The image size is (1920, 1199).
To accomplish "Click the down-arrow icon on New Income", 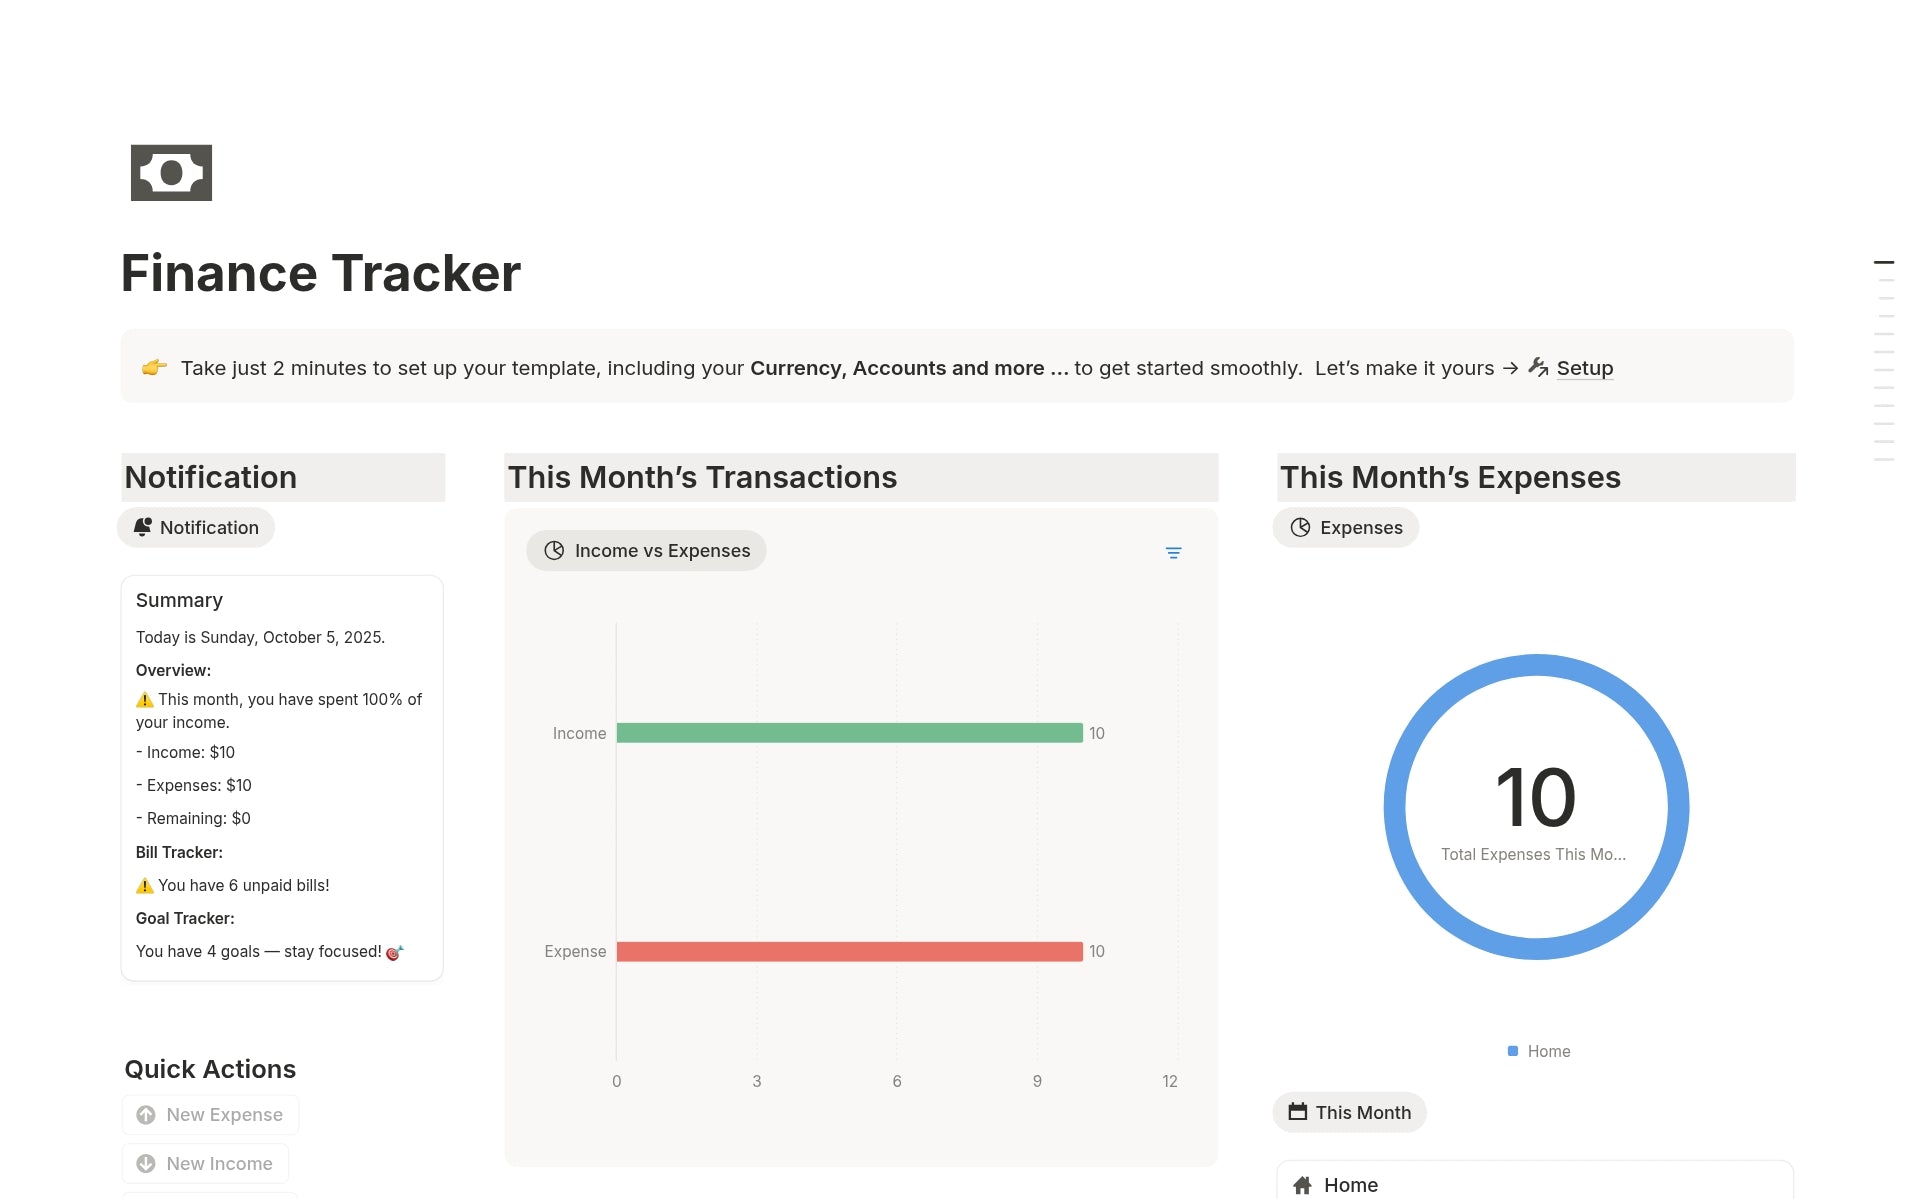I will (x=146, y=1164).
